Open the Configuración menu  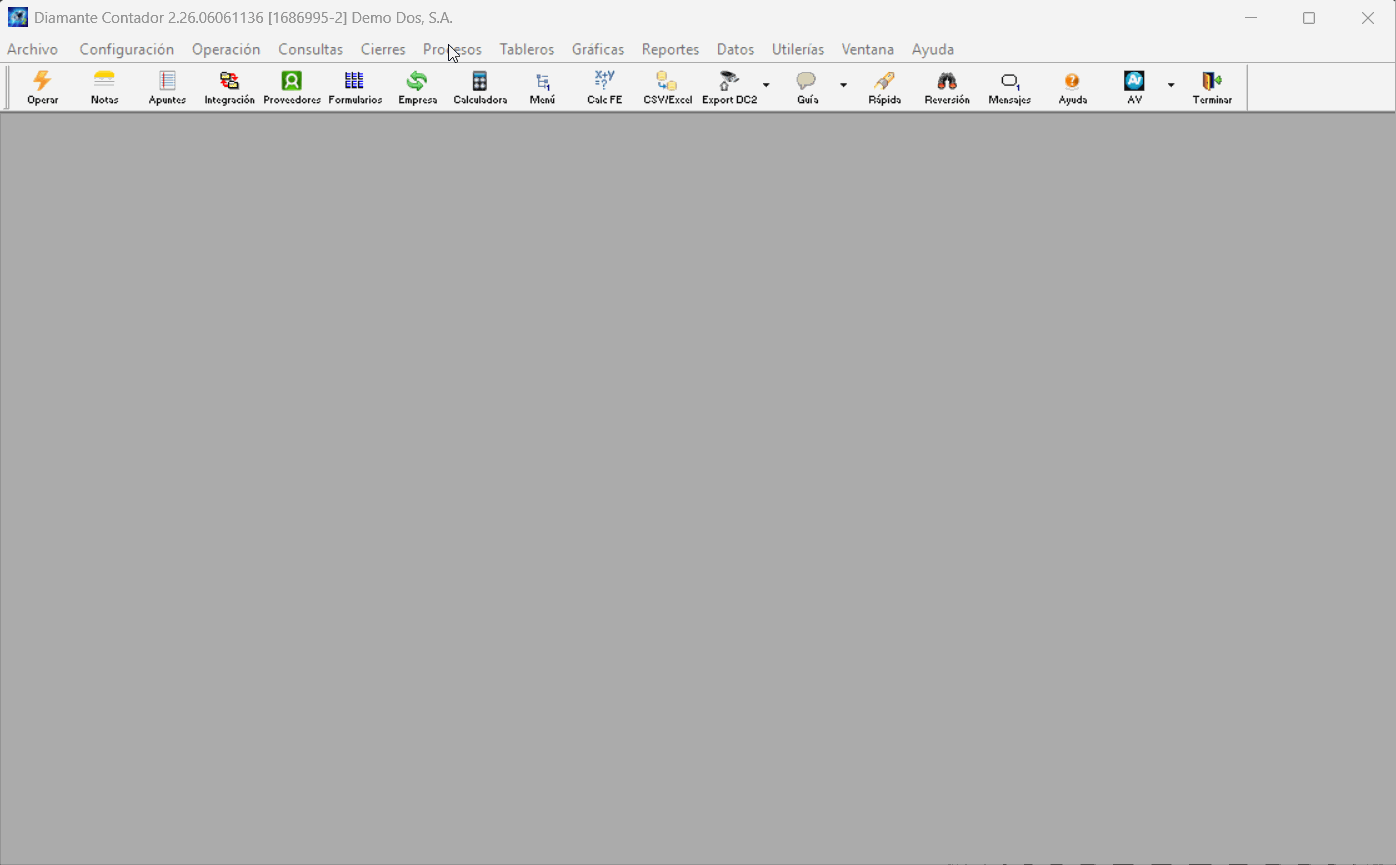[126, 49]
